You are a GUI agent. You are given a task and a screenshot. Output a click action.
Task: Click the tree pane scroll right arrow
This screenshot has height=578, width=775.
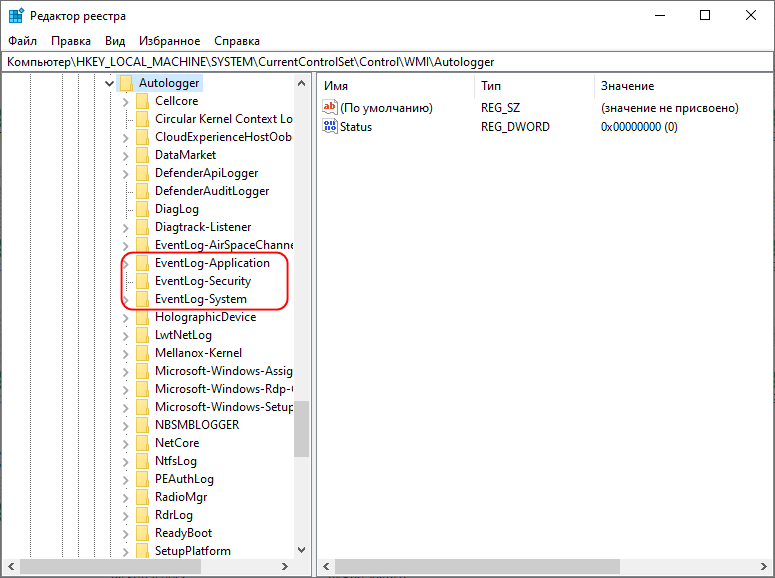point(285,567)
